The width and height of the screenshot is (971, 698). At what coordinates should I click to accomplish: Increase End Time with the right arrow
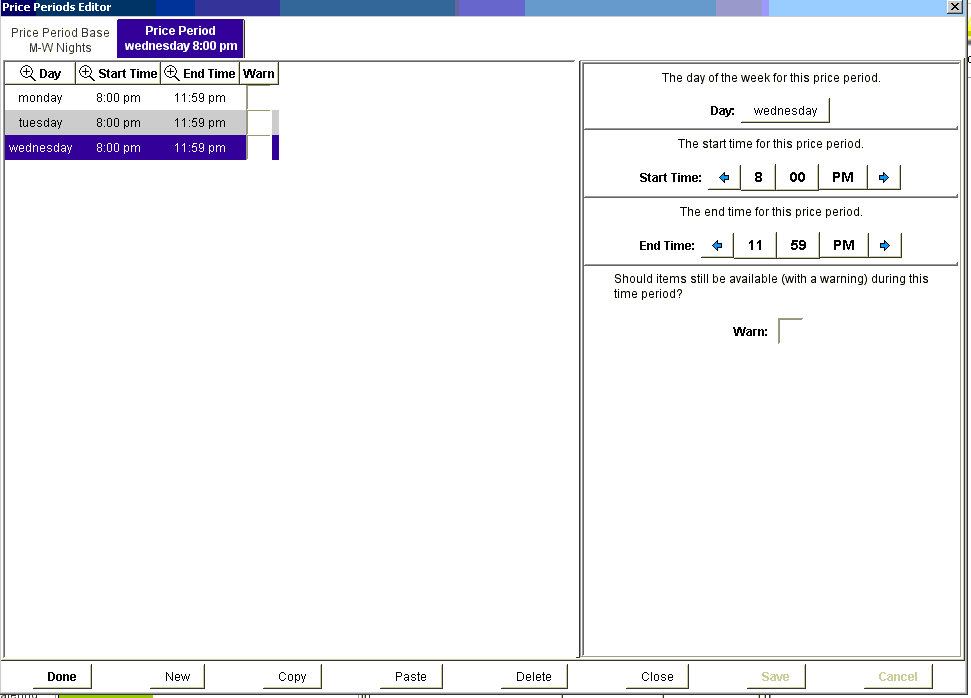pyautogui.click(x=884, y=245)
